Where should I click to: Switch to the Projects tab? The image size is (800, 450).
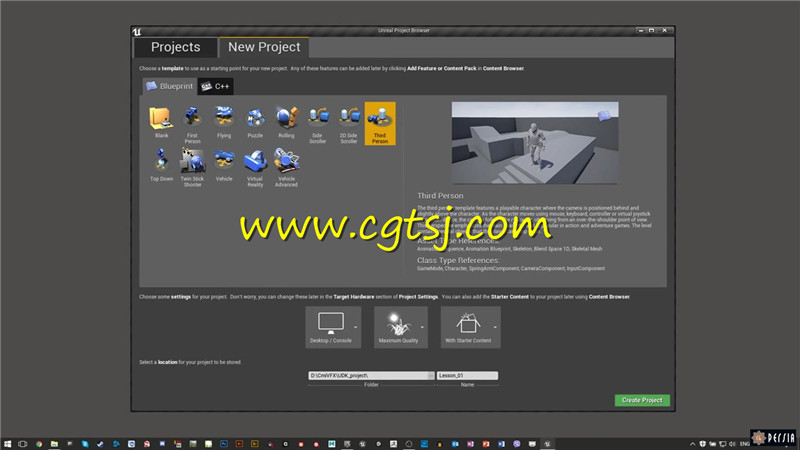tap(176, 47)
